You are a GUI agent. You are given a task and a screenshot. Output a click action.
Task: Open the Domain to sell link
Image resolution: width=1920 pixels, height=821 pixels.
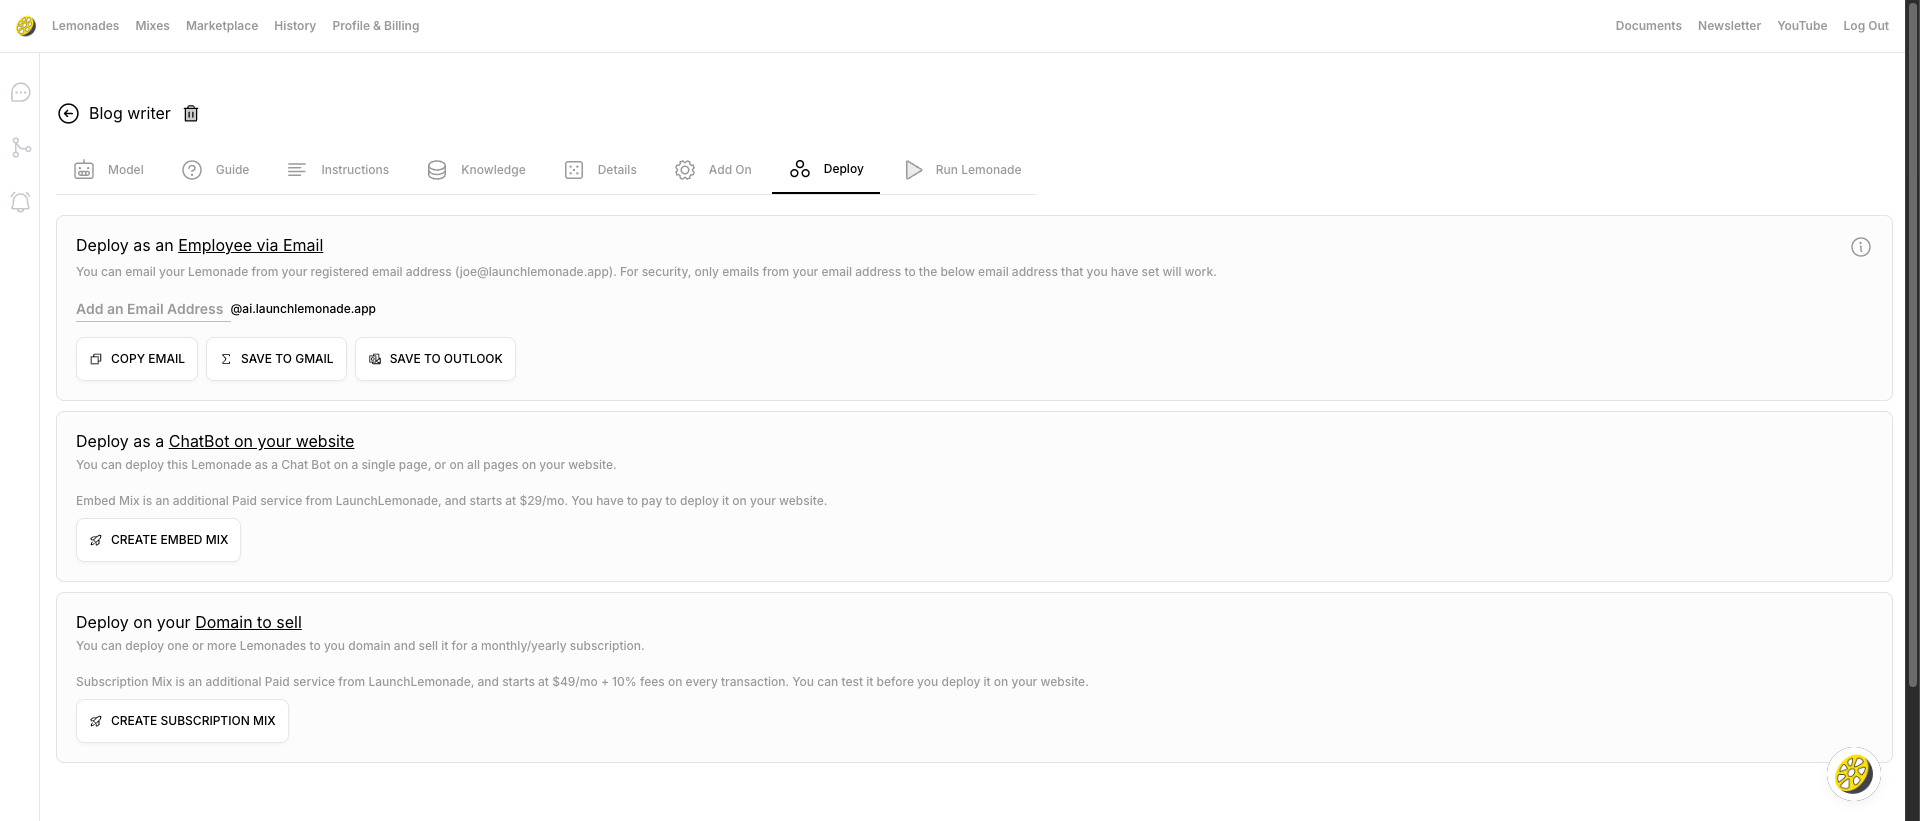click(248, 622)
